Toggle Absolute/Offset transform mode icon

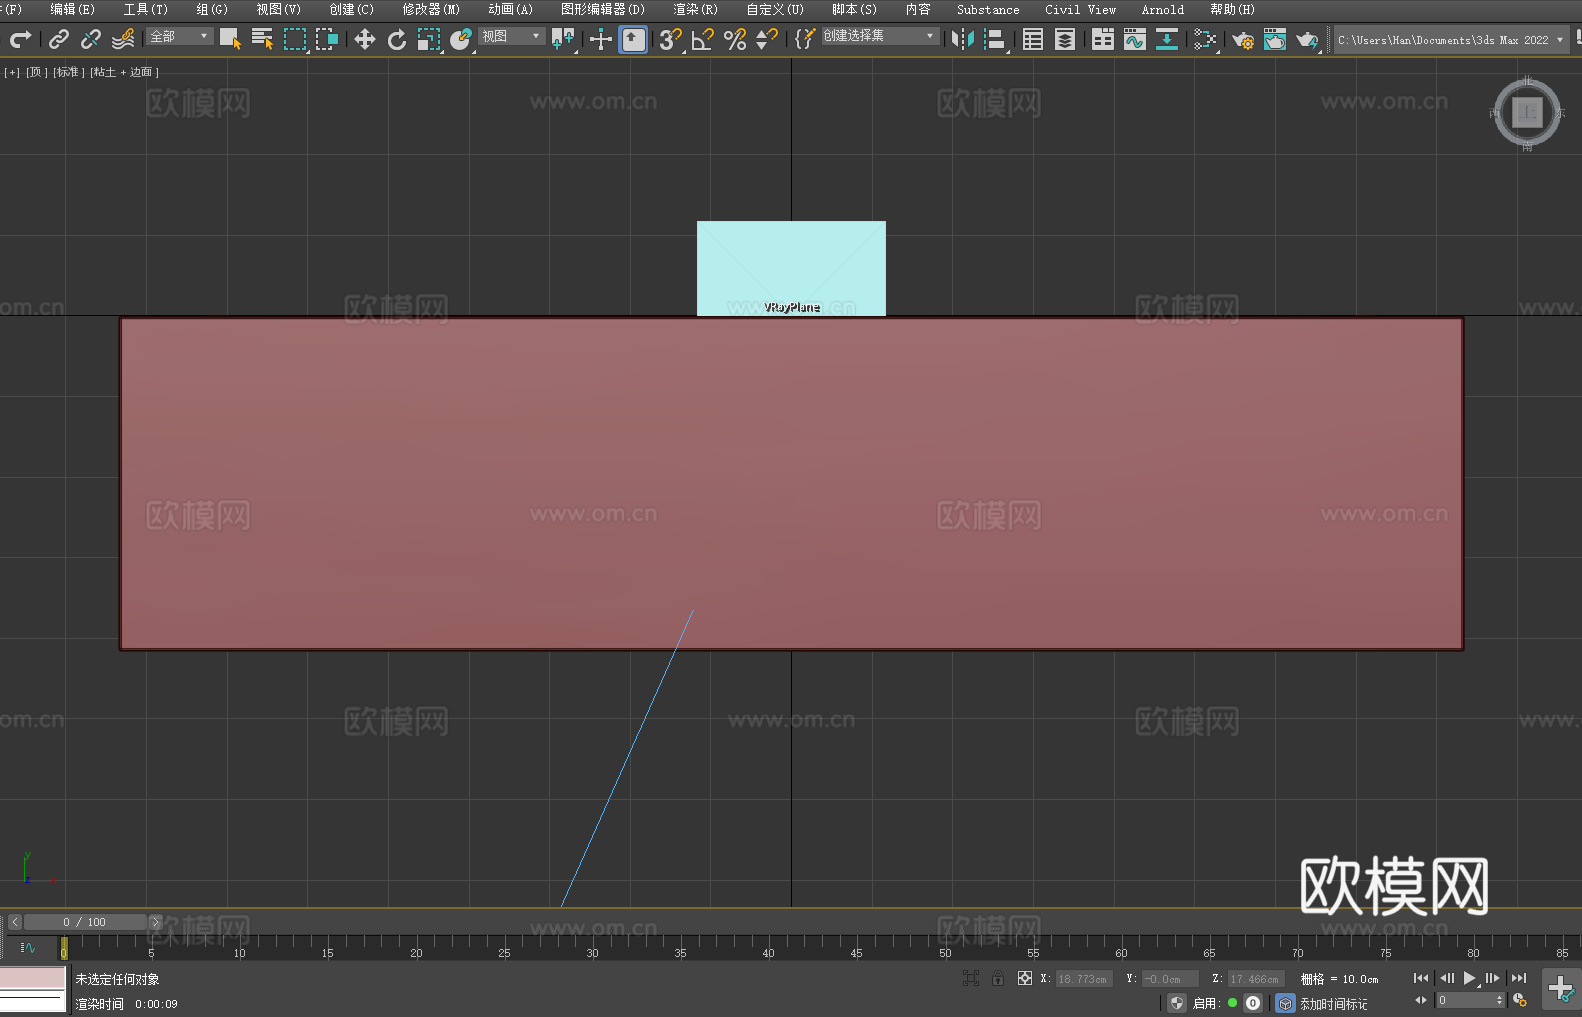click(1025, 978)
